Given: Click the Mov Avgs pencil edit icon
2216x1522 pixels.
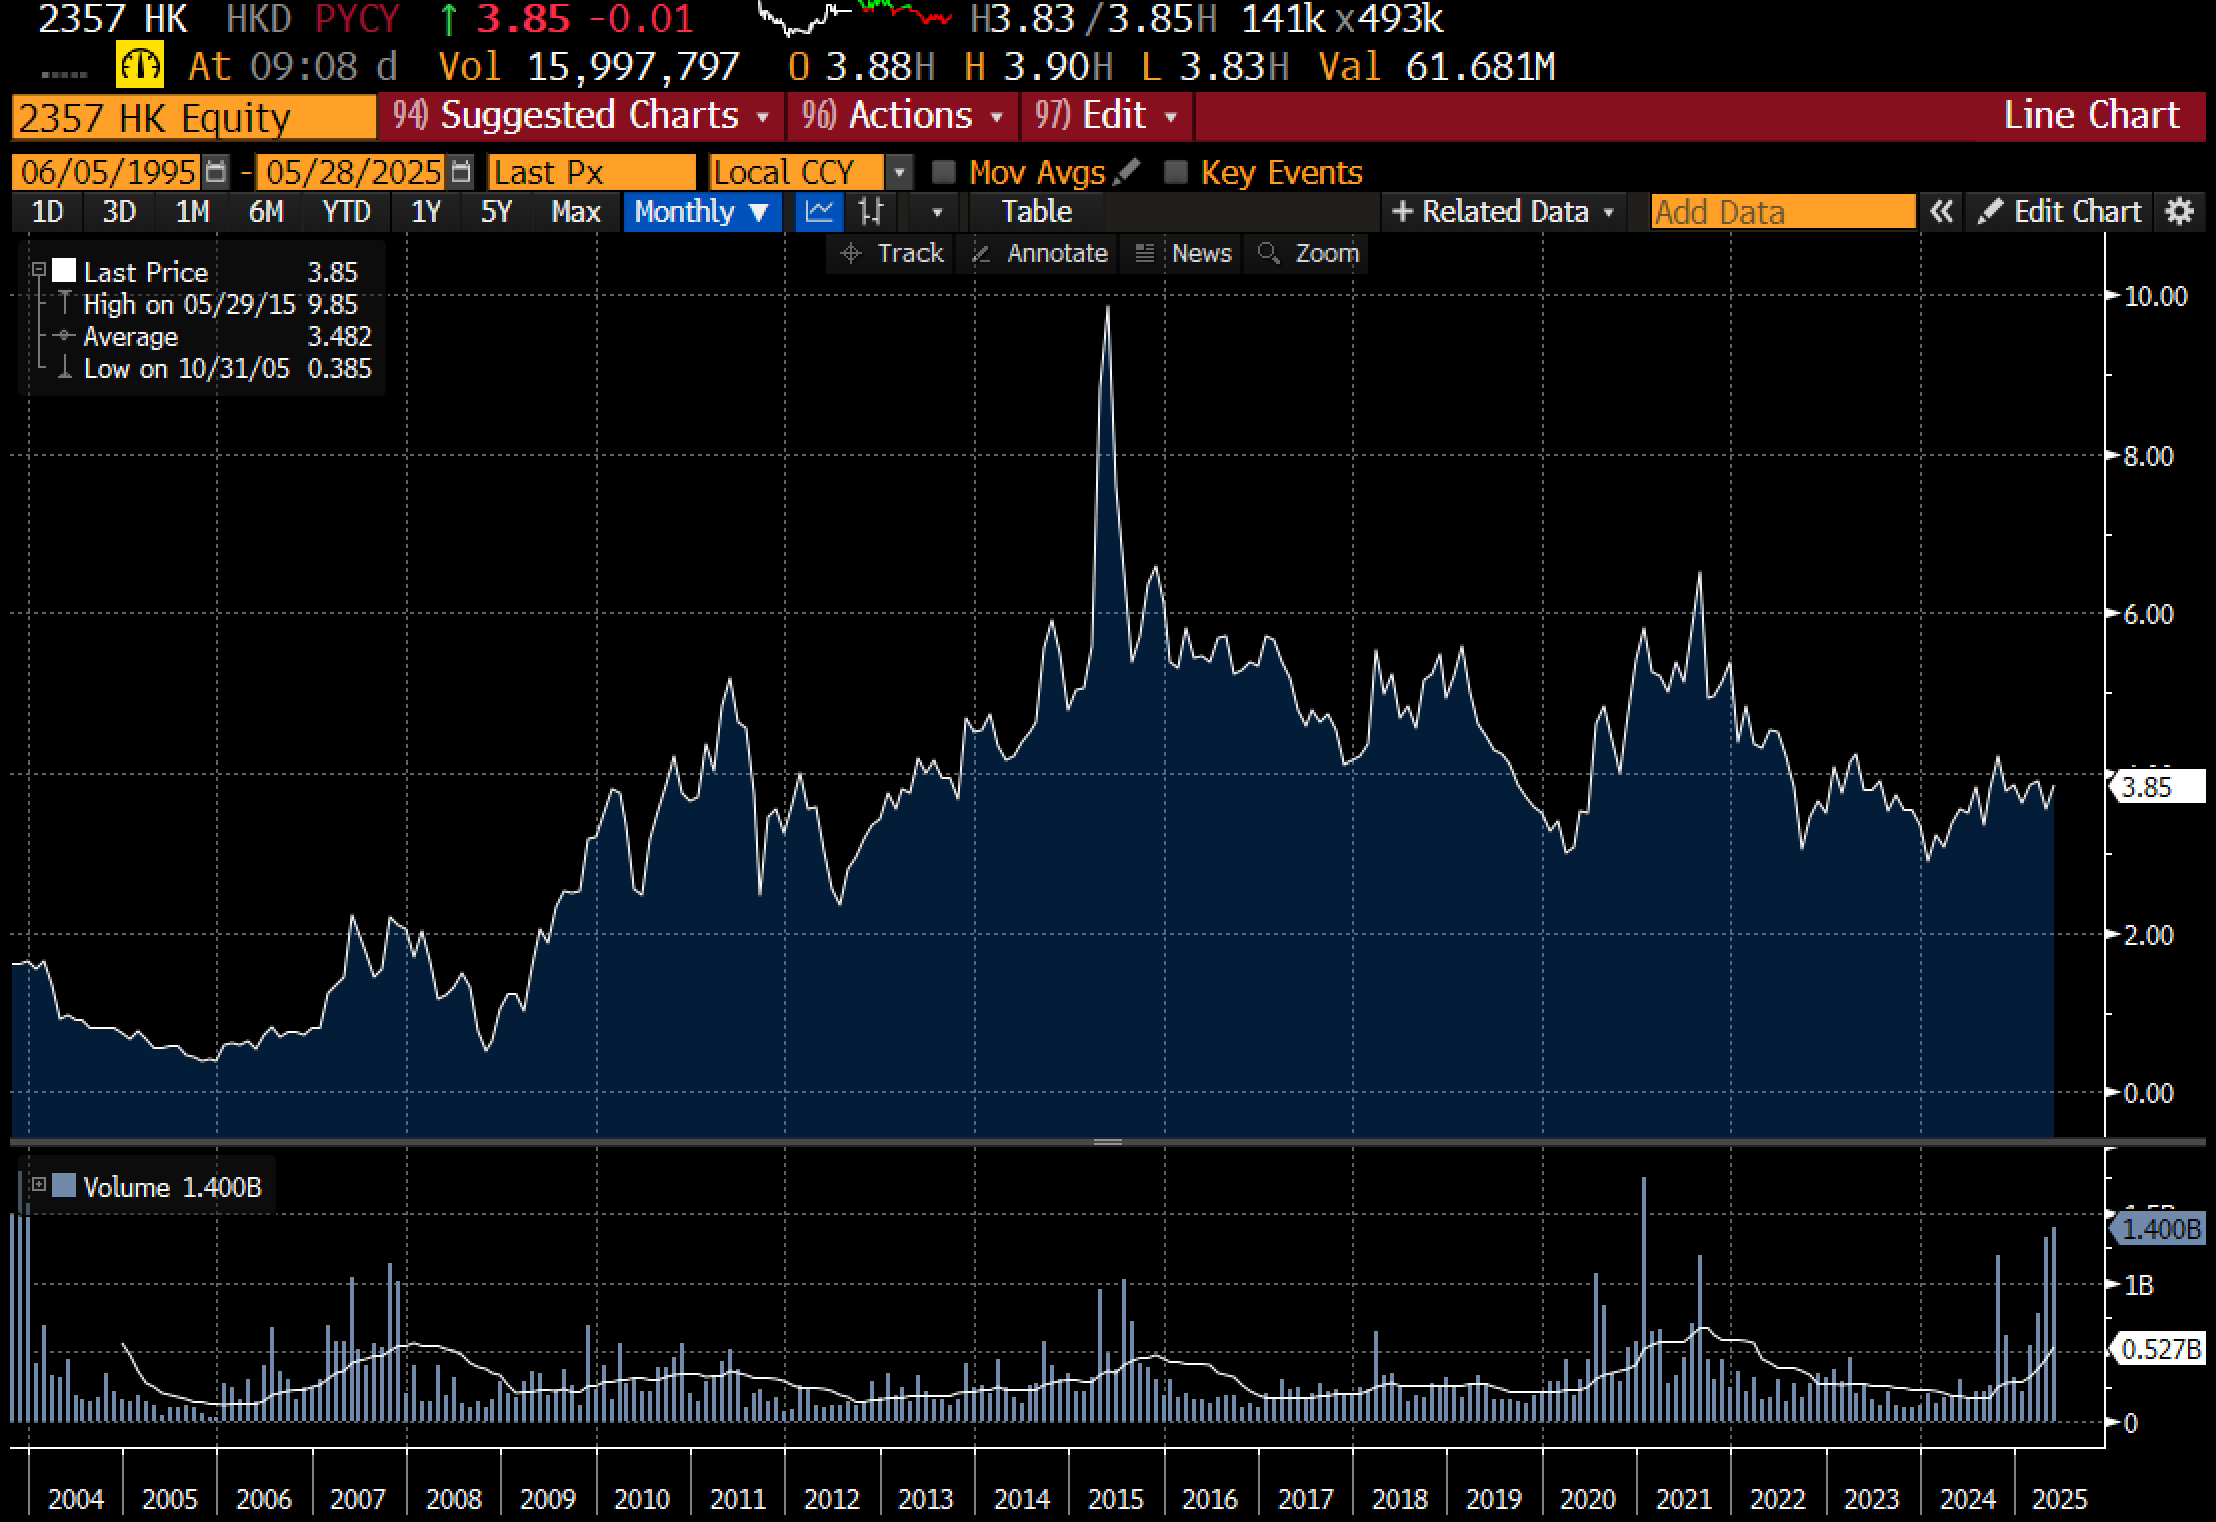Looking at the screenshot, I should pos(1127,172).
